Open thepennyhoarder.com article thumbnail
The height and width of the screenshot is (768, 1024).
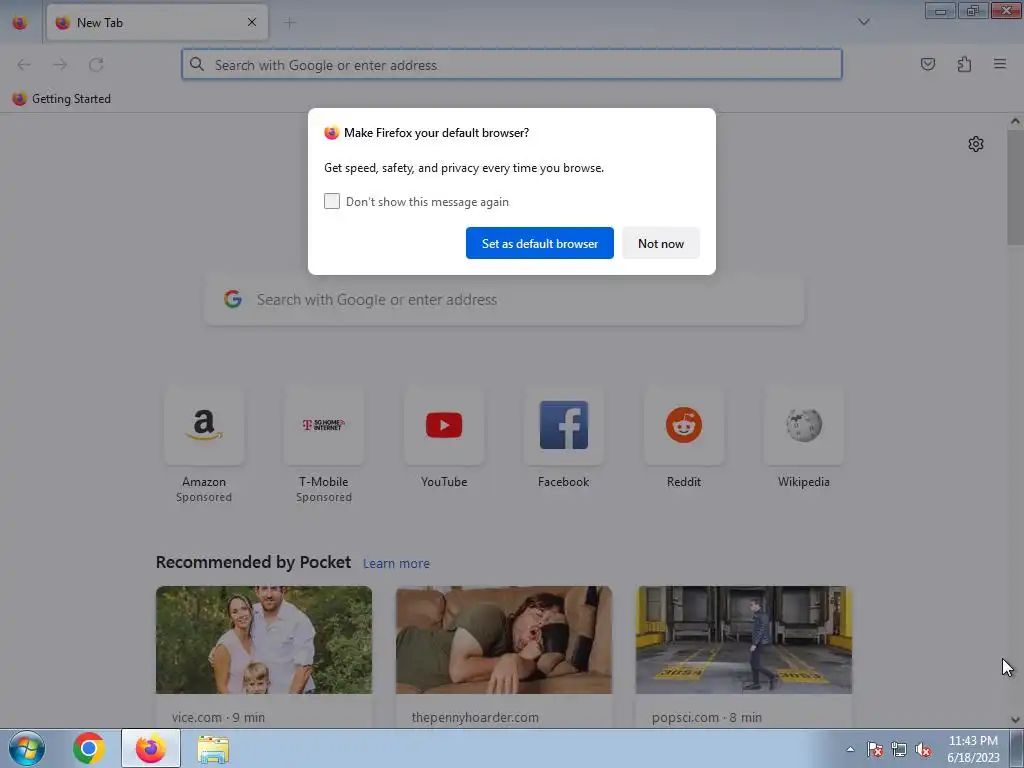504,640
